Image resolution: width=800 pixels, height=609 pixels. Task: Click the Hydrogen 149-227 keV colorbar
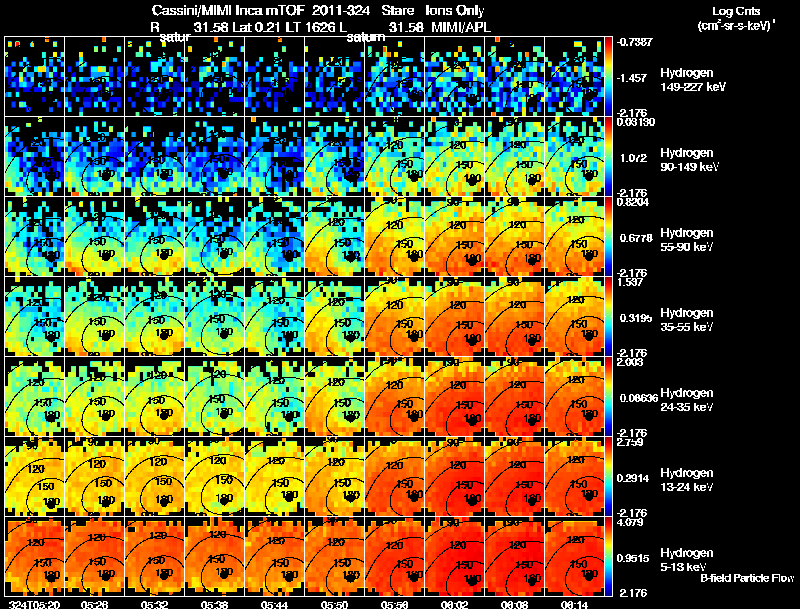(x=608, y=76)
